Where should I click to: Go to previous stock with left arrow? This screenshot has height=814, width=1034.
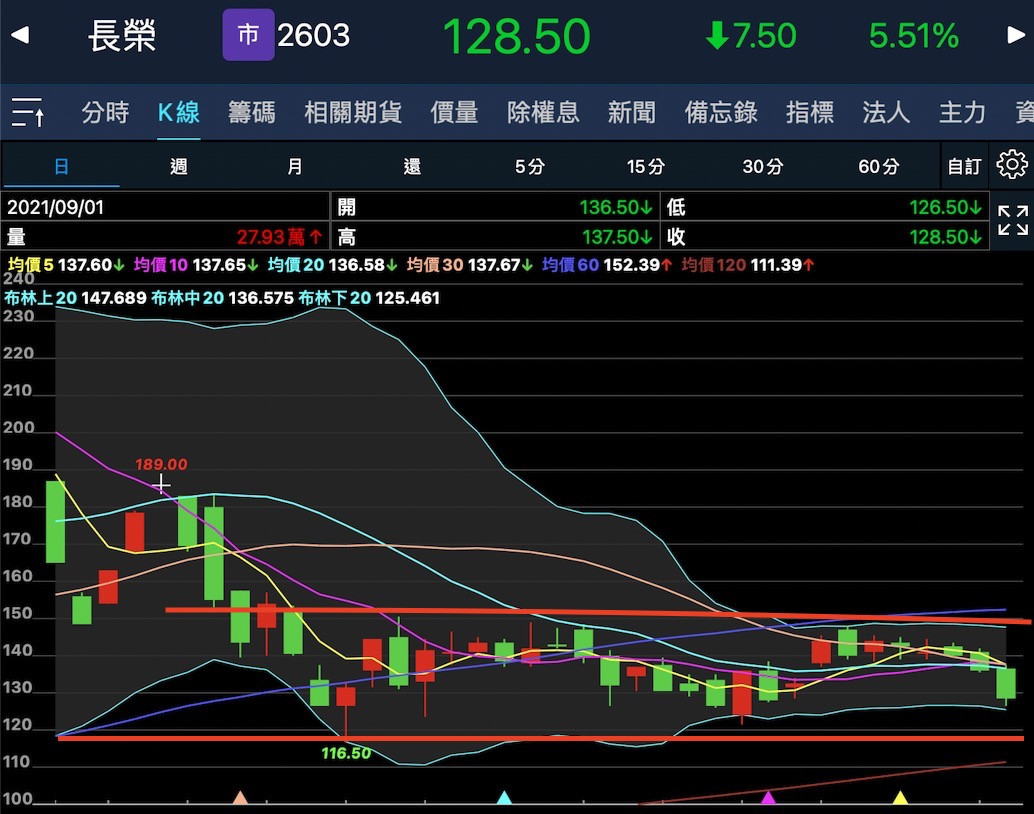pyautogui.click(x=19, y=36)
